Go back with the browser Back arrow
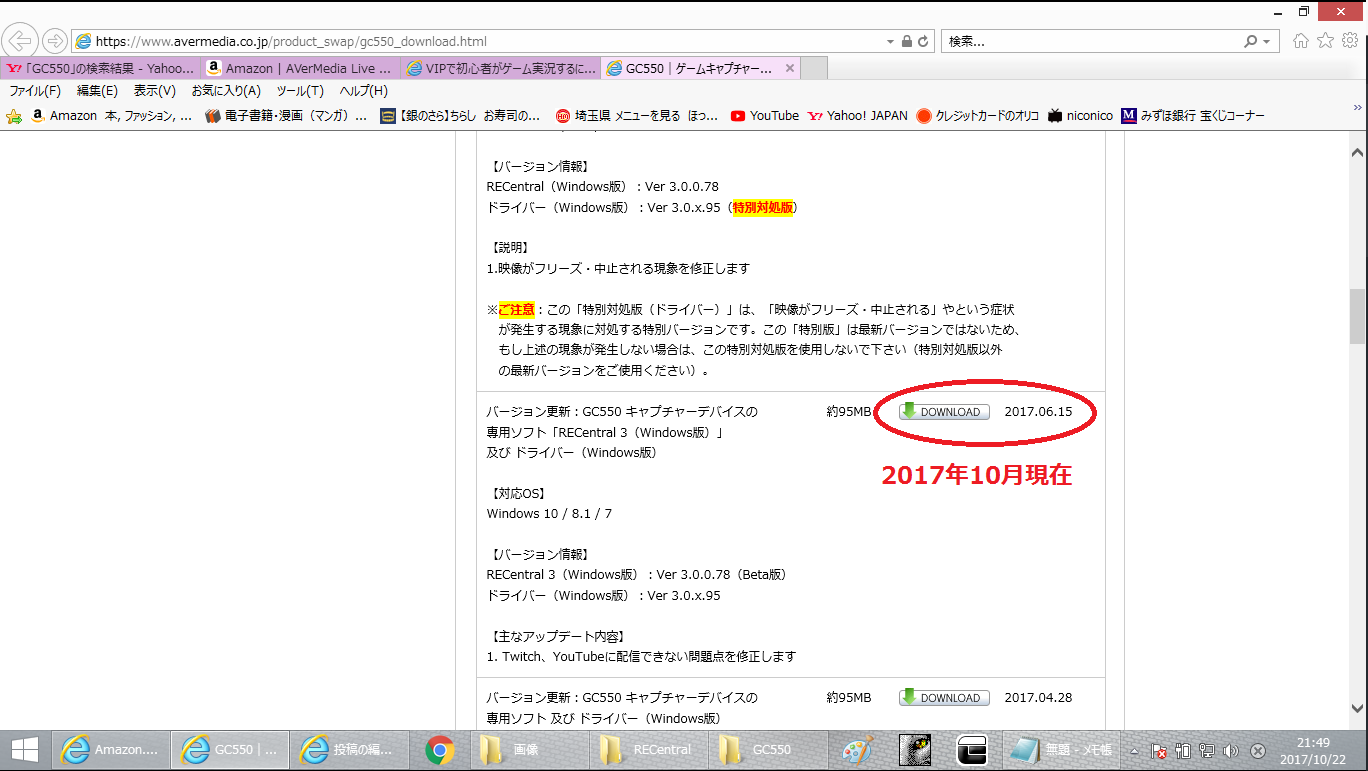This screenshot has height=771, width=1368. (21, 41)
